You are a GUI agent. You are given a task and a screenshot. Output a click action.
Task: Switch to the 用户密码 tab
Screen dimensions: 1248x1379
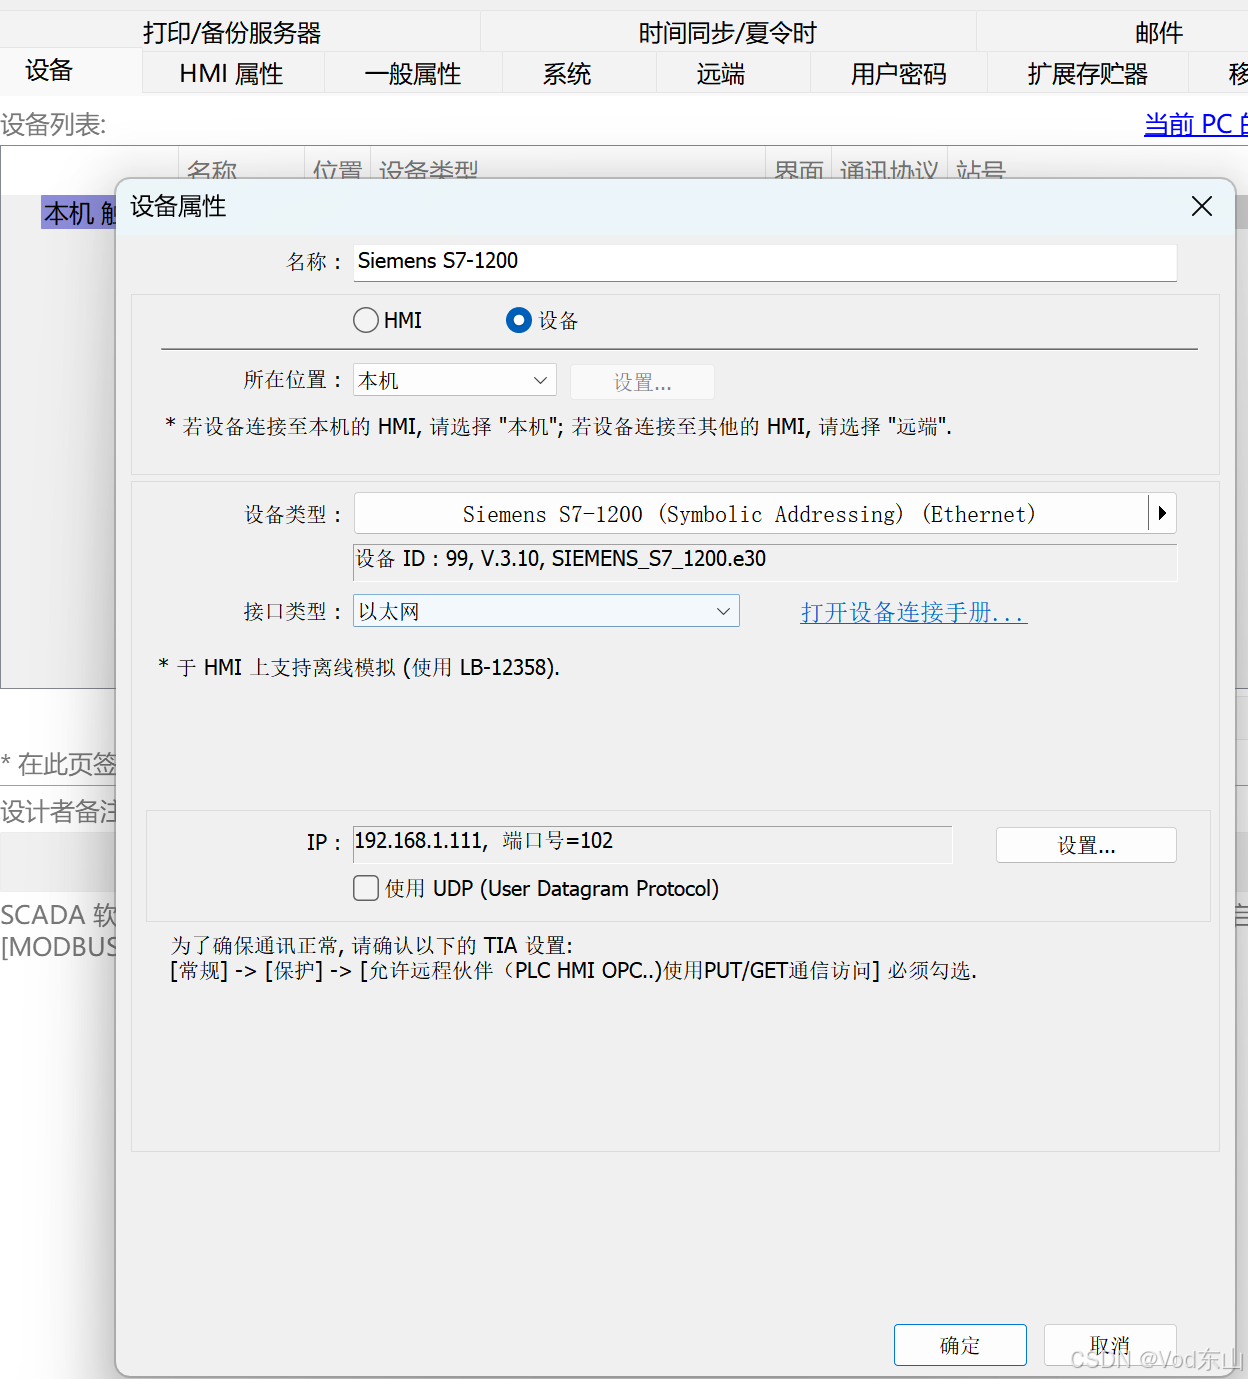[x=898, y=73]
